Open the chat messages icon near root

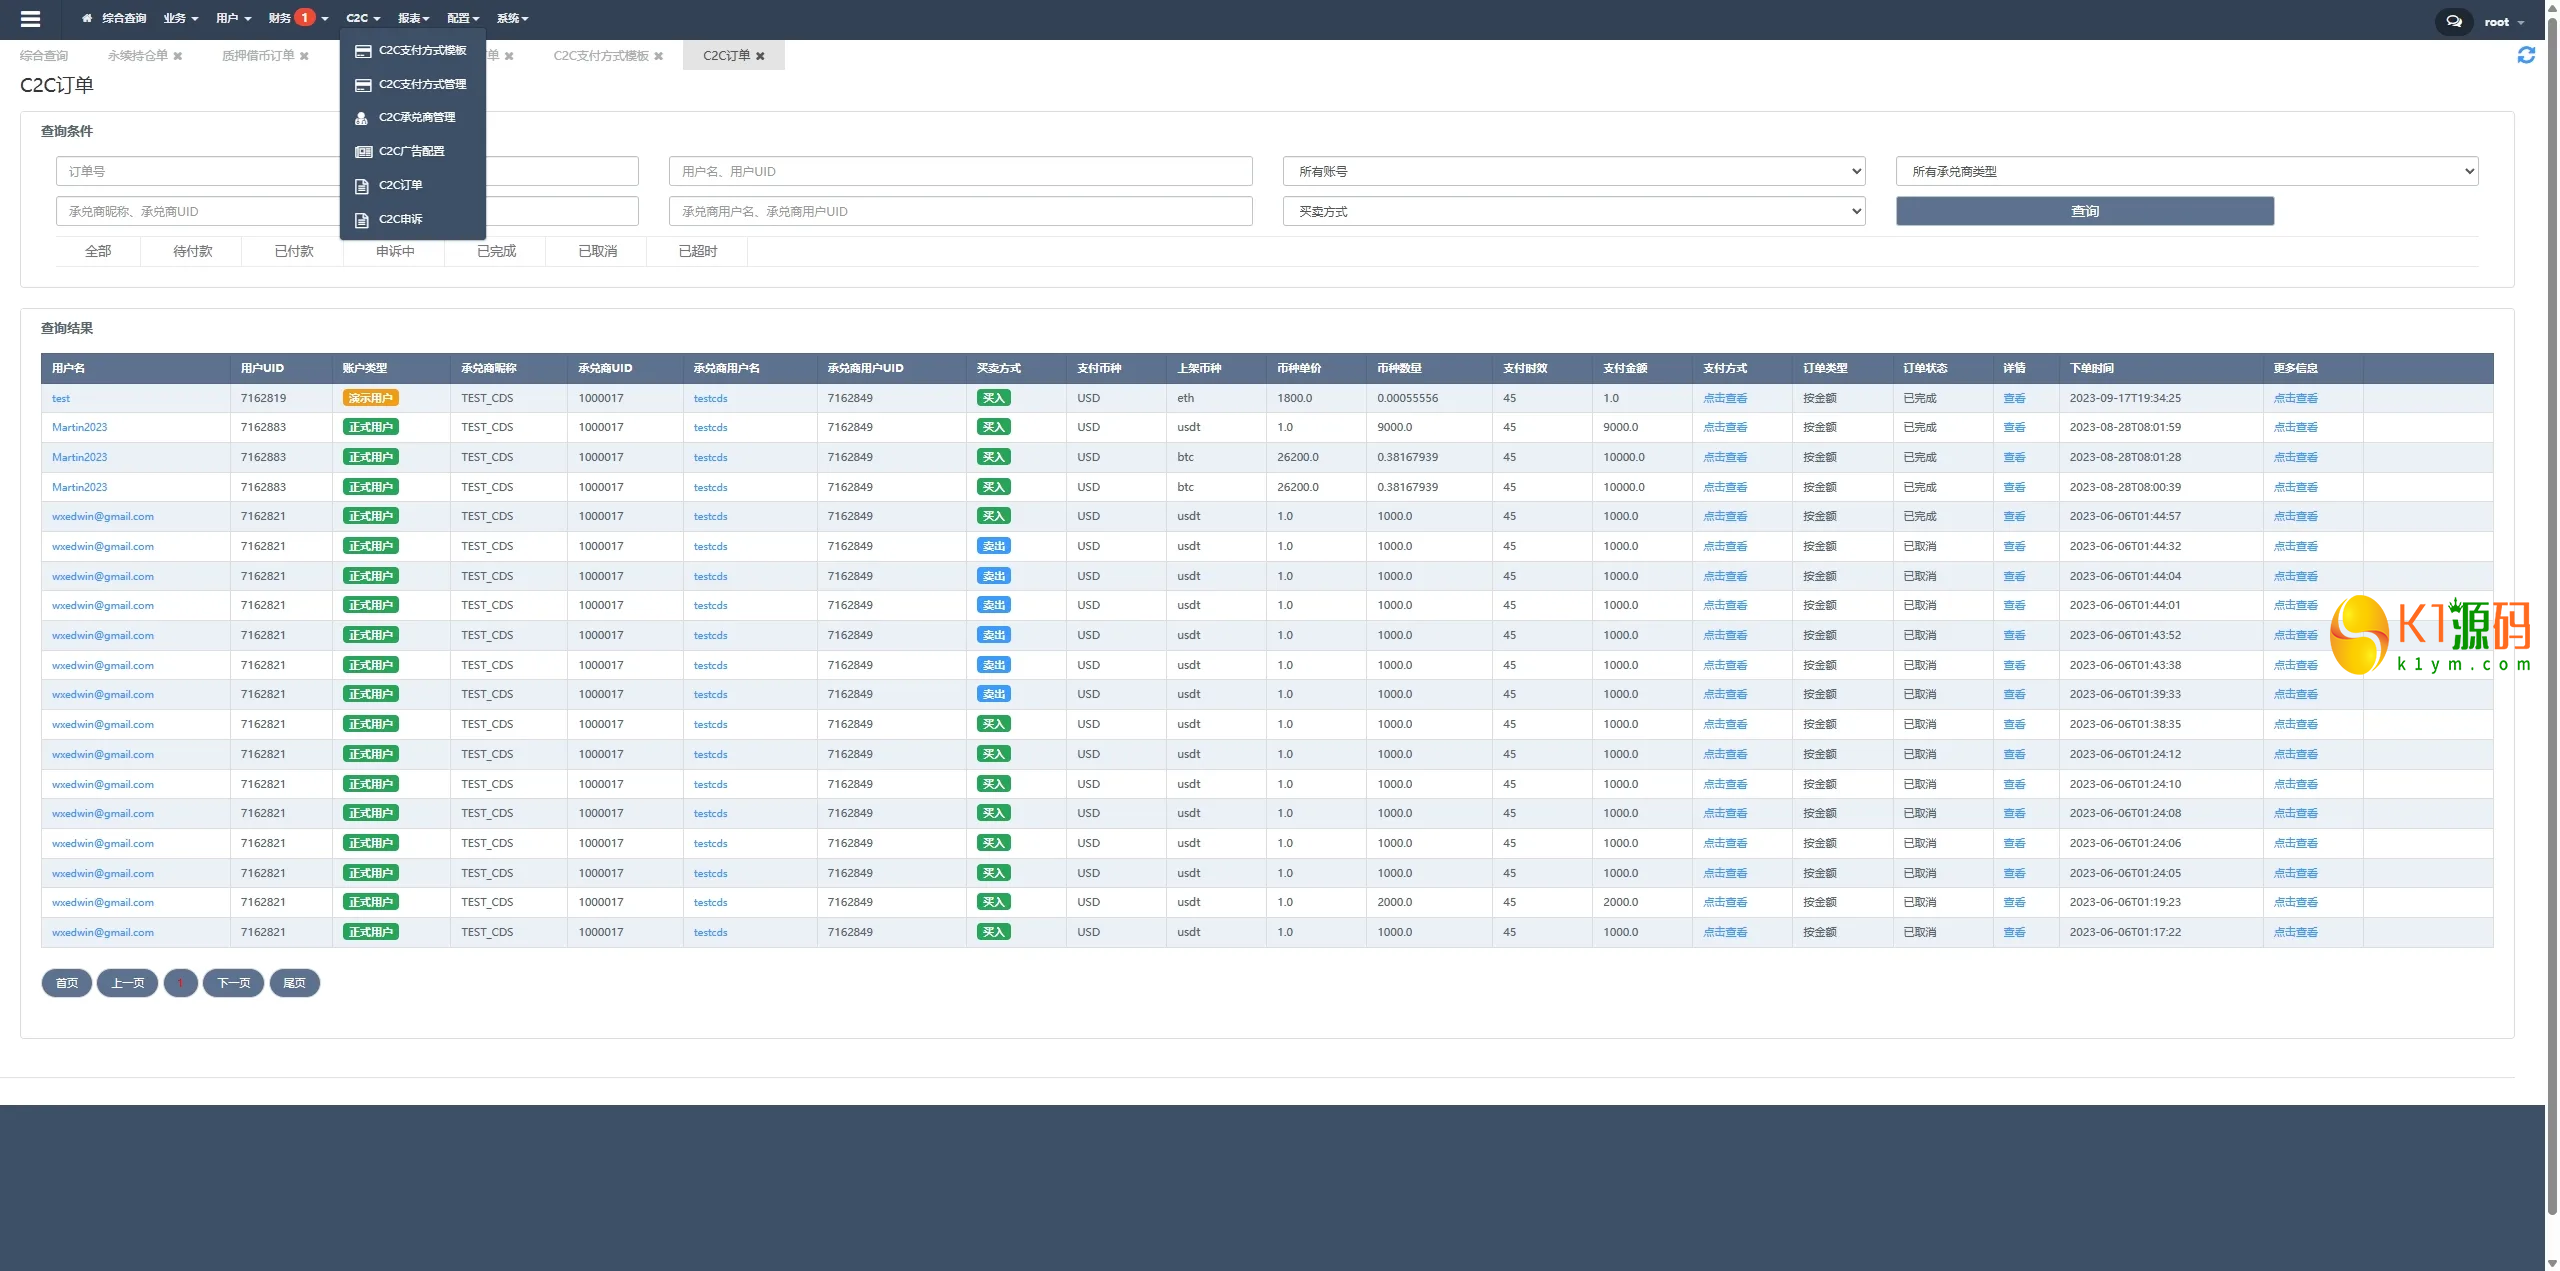2453,21
